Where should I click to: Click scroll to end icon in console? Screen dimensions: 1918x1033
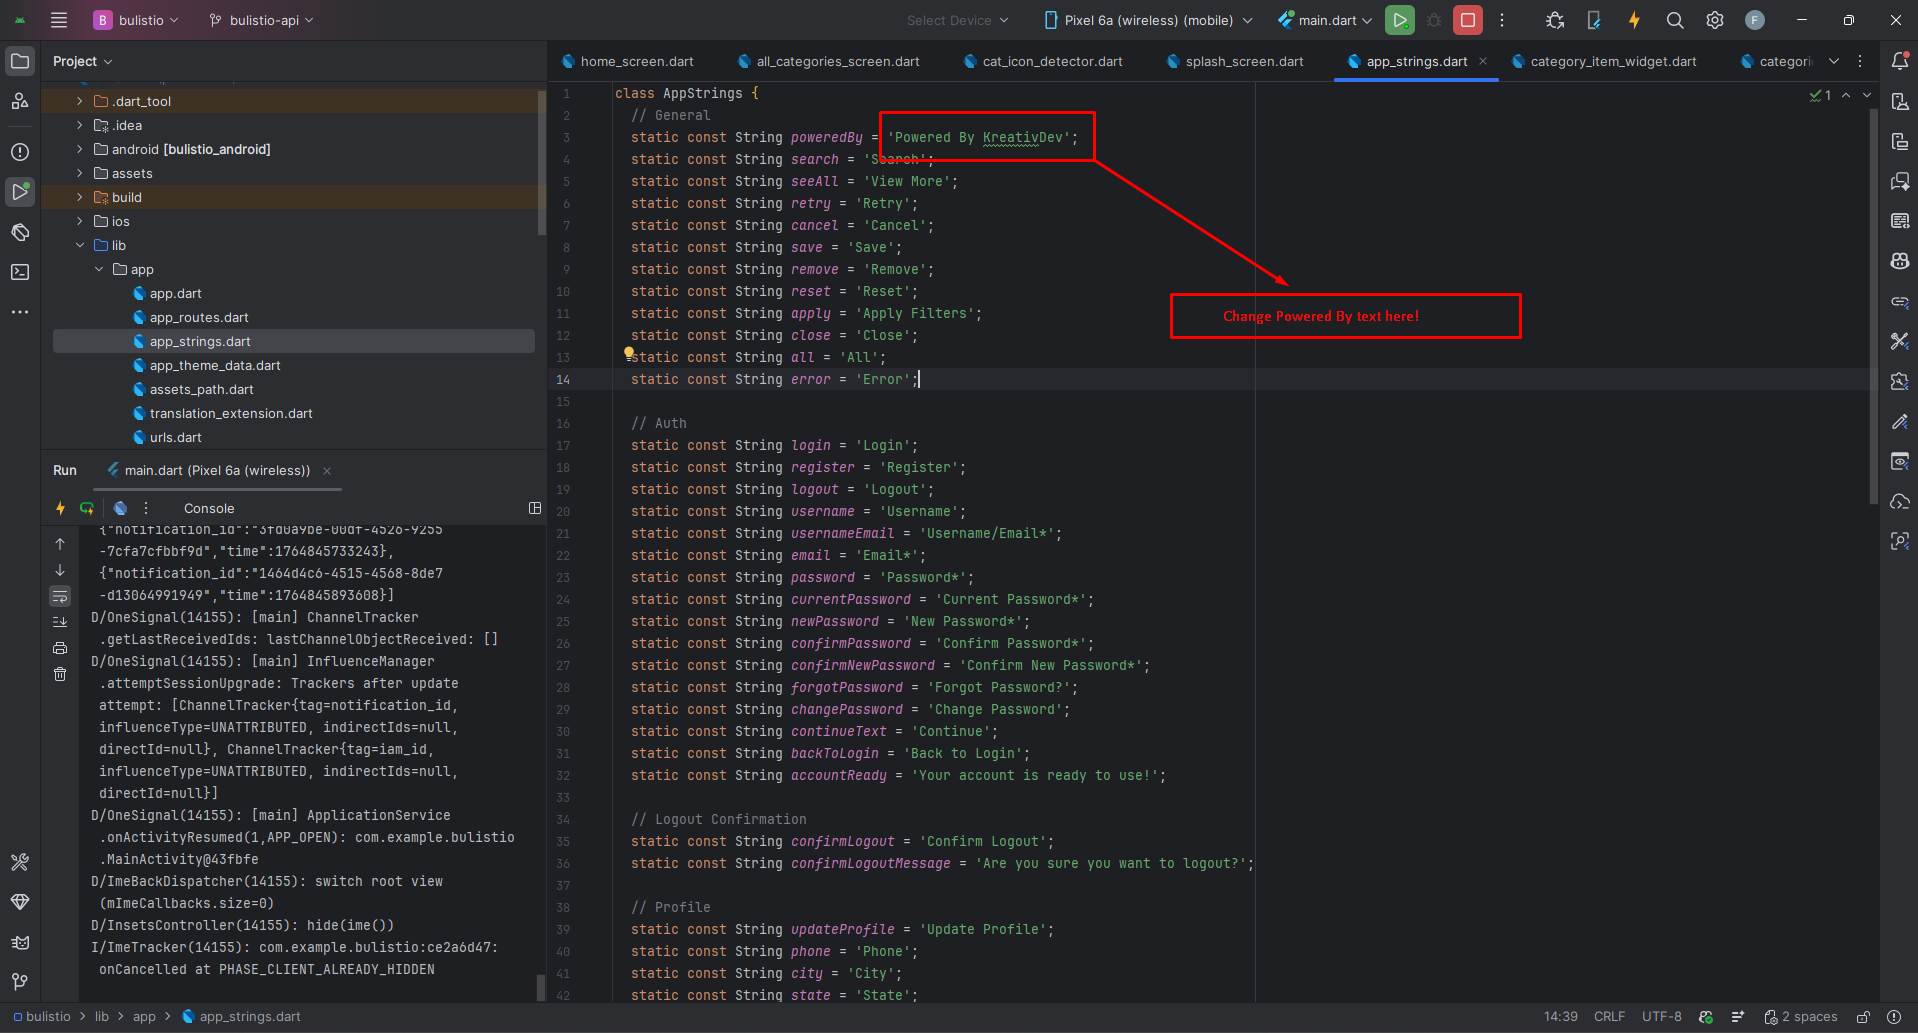coord(60,622)
